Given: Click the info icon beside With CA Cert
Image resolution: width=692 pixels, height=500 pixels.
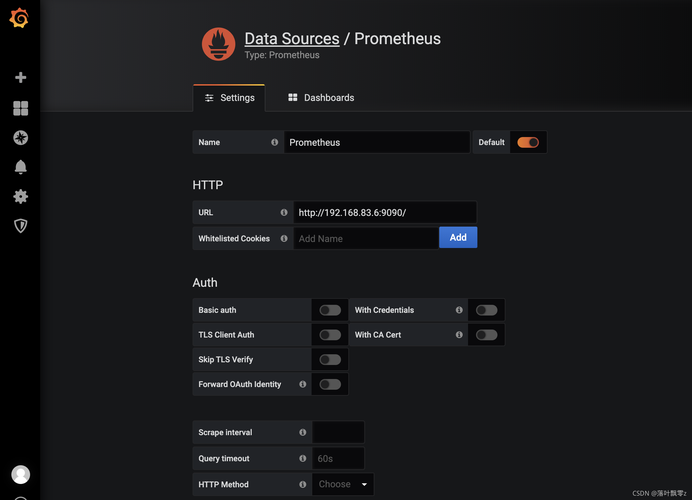Looking at the screenshot, I should click(x=459, y=335).
